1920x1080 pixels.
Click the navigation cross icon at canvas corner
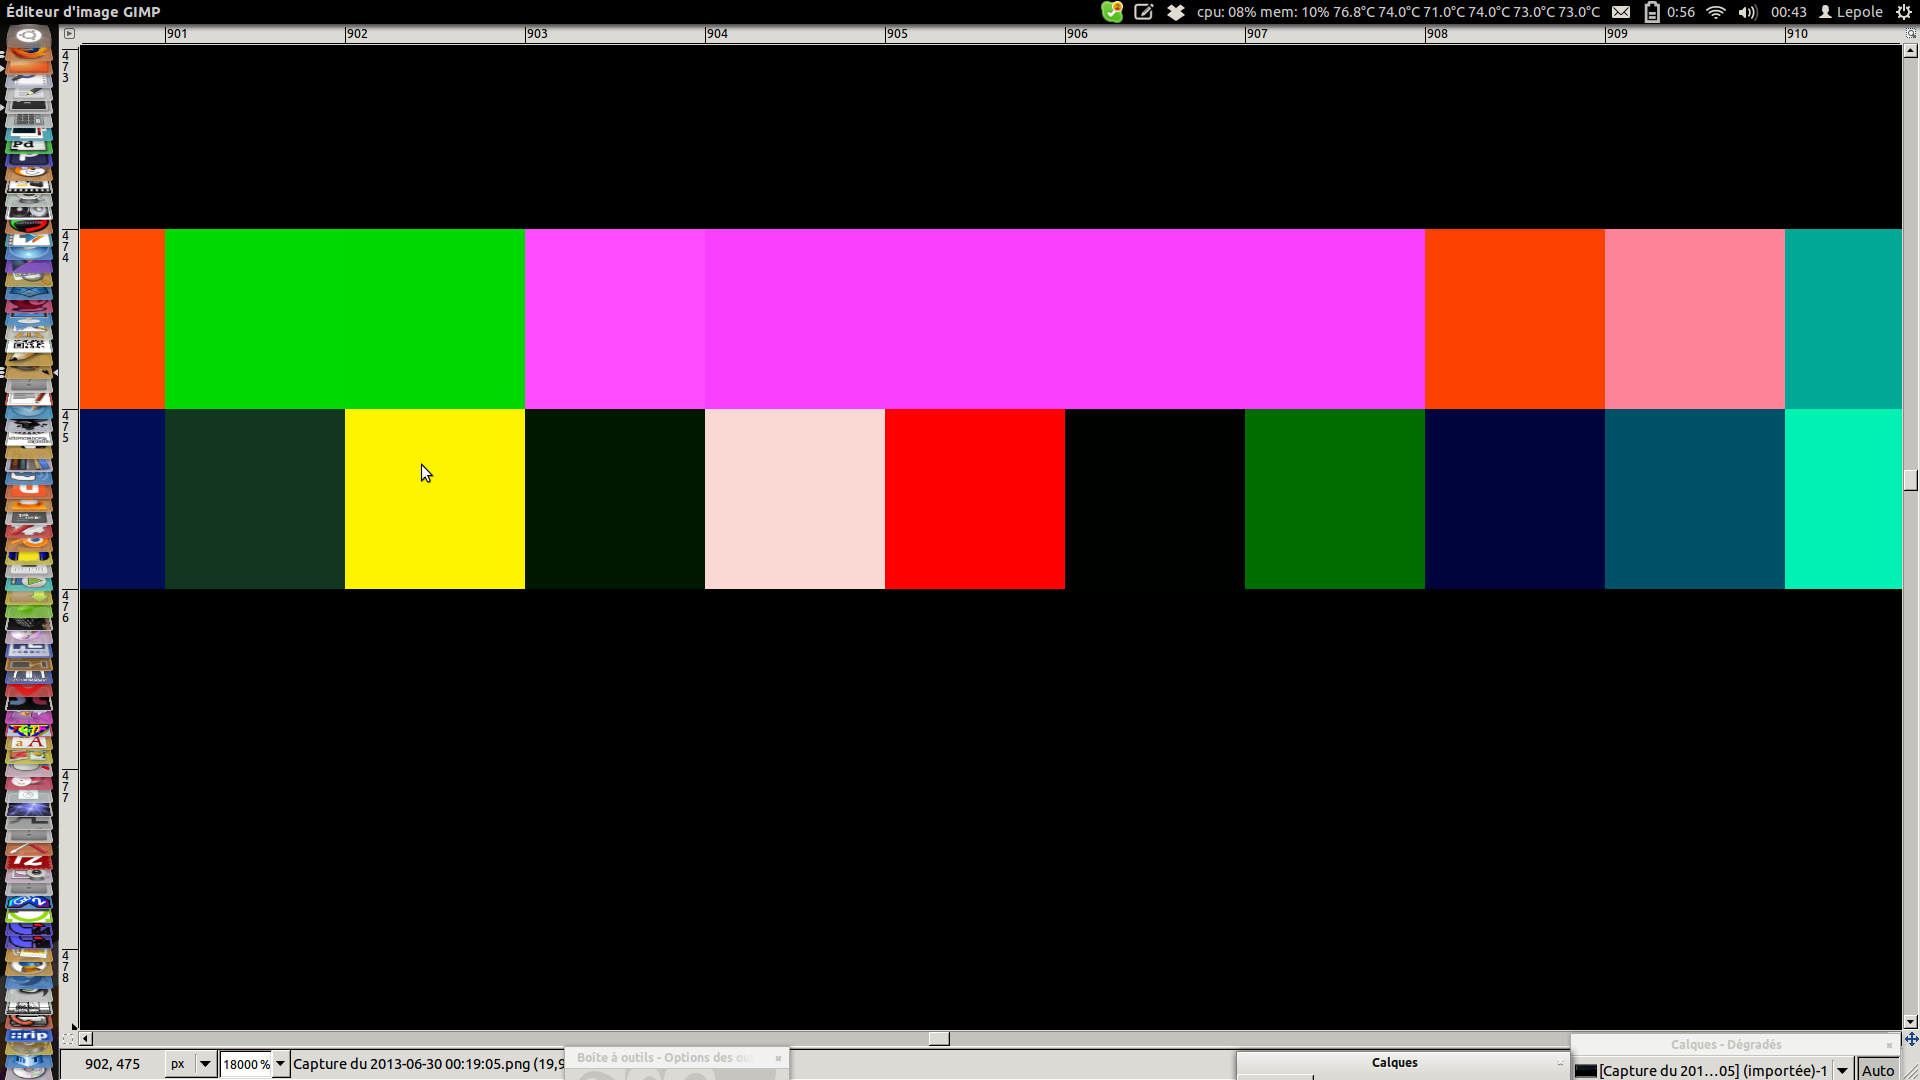(x=1911, y=1039)
